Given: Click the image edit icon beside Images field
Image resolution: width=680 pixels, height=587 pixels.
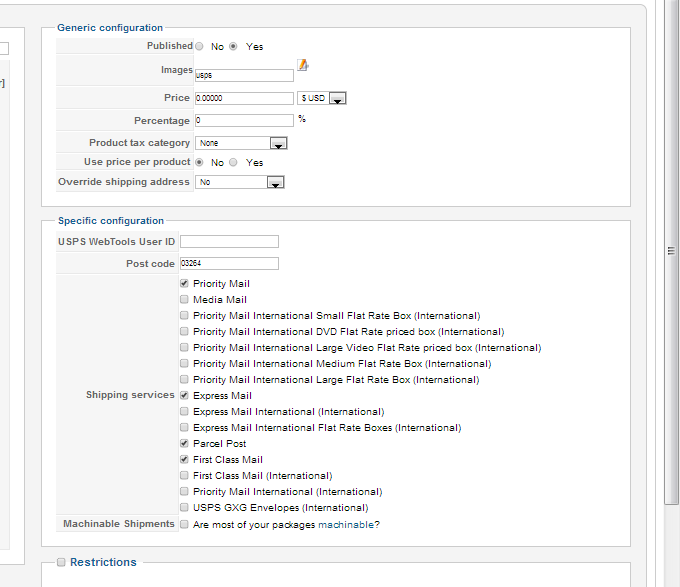Looking at the screenshot, I should [x=303, y=66].
